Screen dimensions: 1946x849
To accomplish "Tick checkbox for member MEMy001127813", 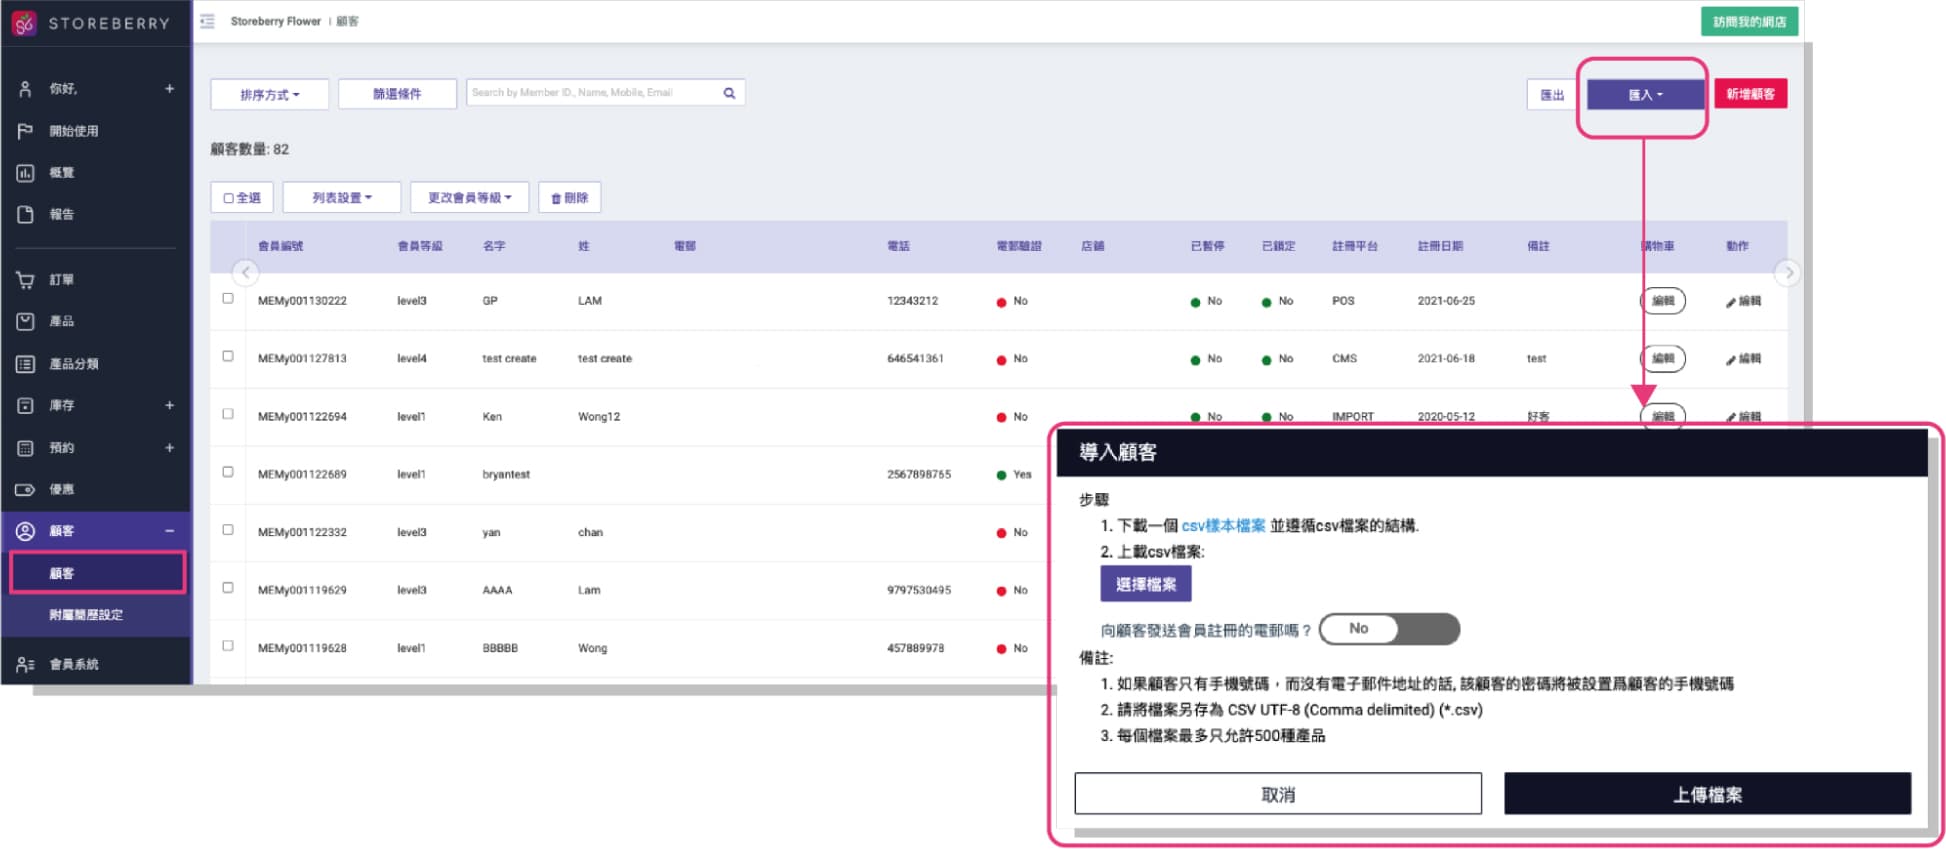I will tap(228, 356).
